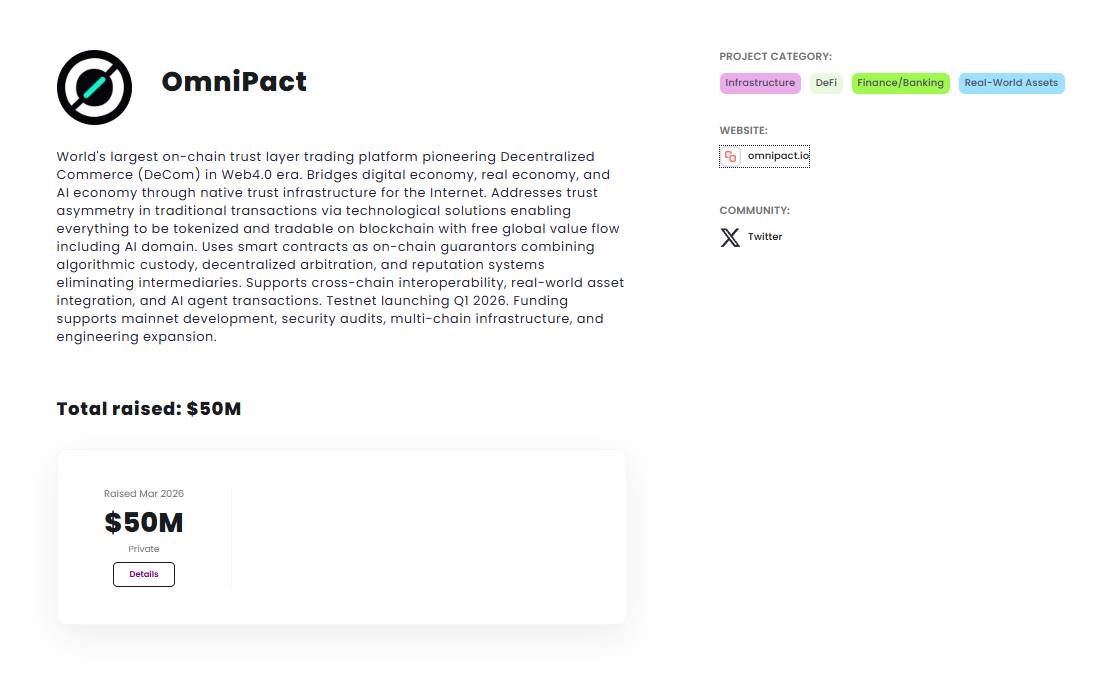Click the PROJECT CATEGORY section label
1116x690 pixels.
coord(775,57)
